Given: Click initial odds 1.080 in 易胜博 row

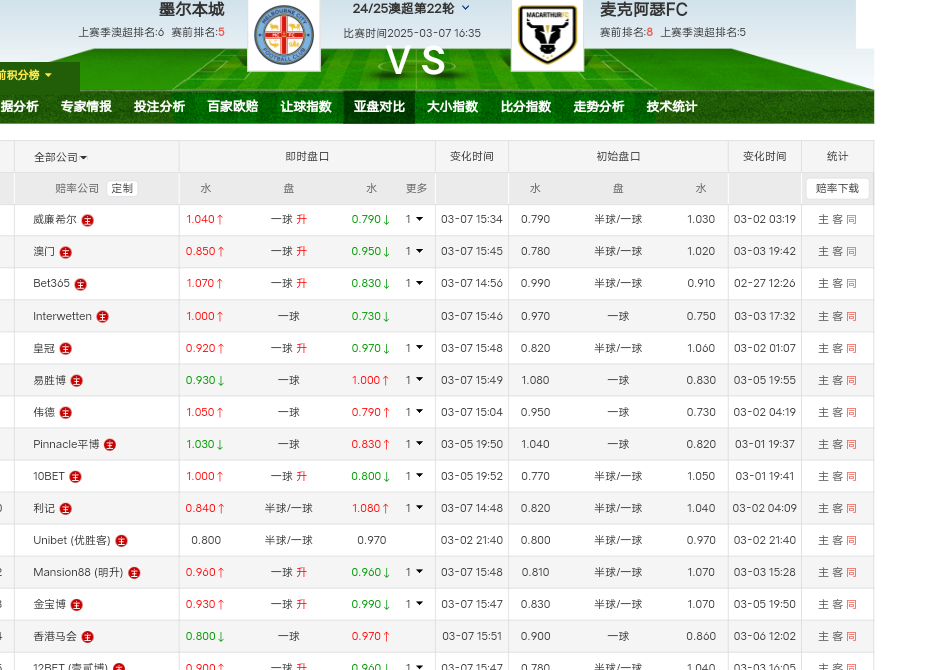Looking at the screenshot, I should [535, 380].
